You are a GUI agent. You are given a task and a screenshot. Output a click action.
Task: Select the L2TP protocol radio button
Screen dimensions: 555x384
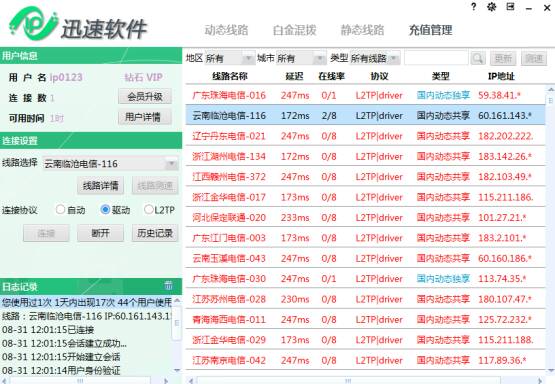click(x=148, y=210)
